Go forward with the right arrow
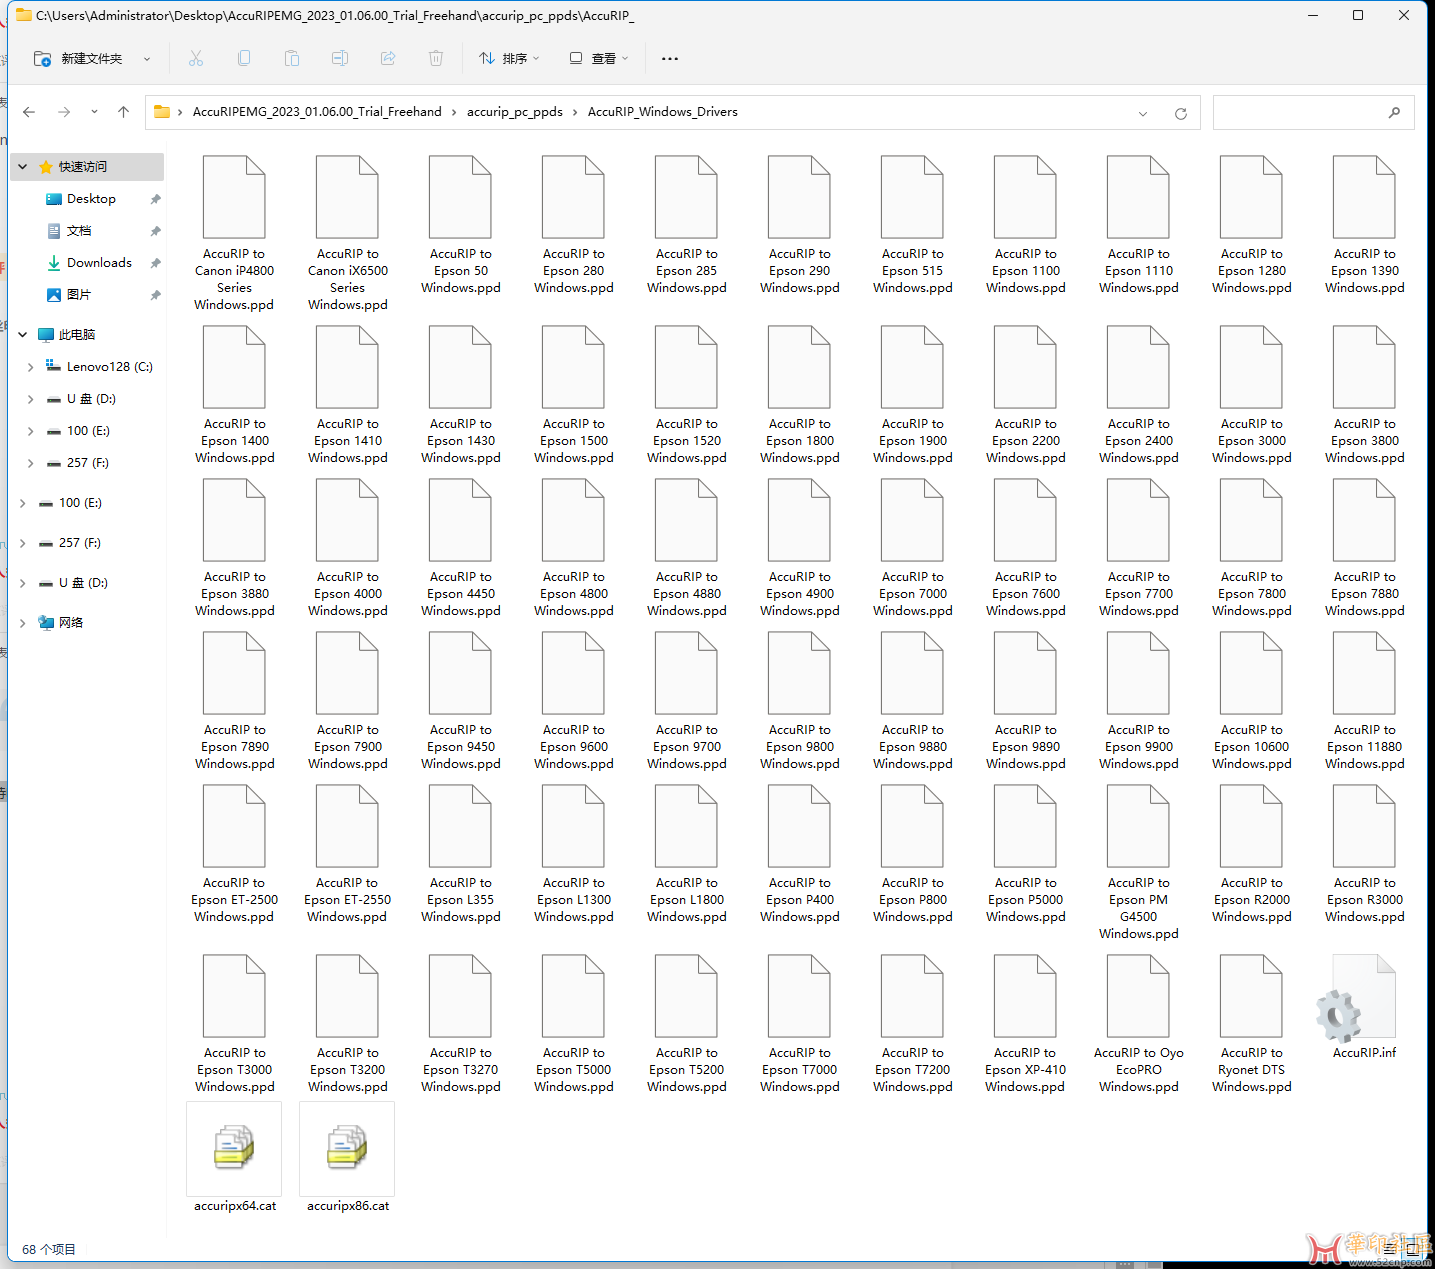Image resolution: width=1435 pixels, height=1269 pixels. (x=64, y=112)
